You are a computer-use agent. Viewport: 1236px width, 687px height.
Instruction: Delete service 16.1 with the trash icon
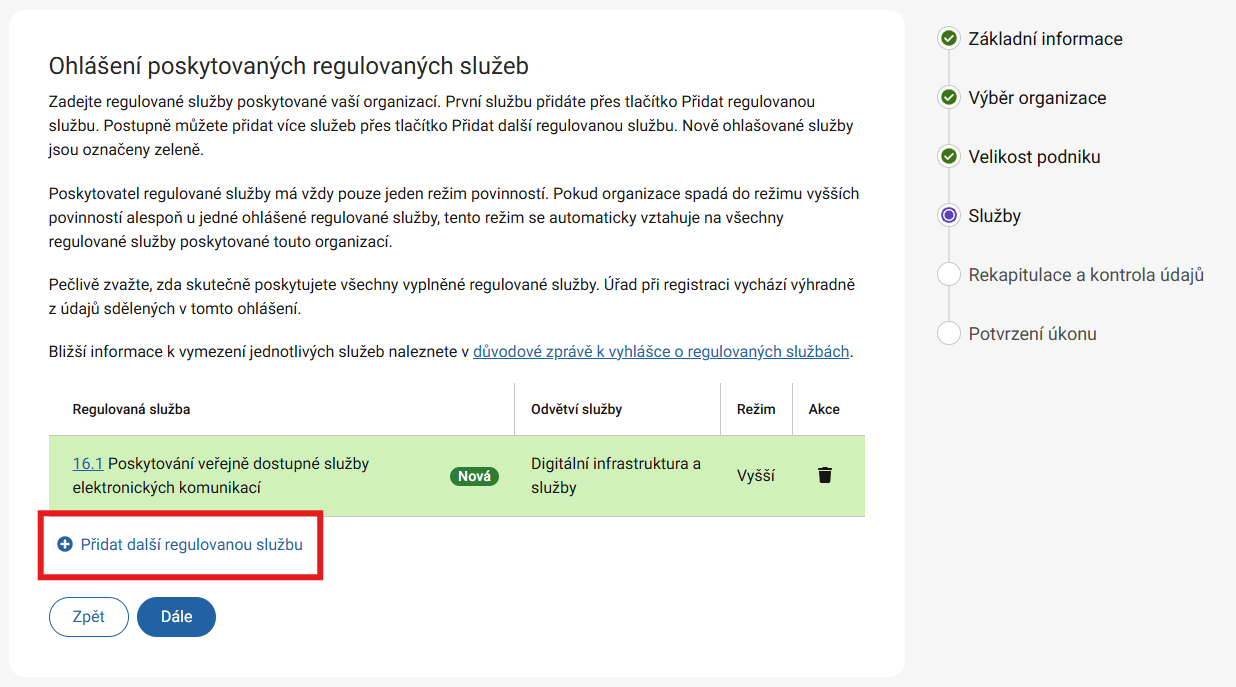point(824,476)
